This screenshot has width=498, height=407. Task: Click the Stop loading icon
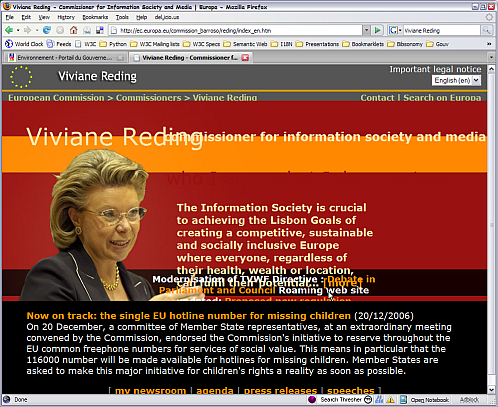pos(60,30)
